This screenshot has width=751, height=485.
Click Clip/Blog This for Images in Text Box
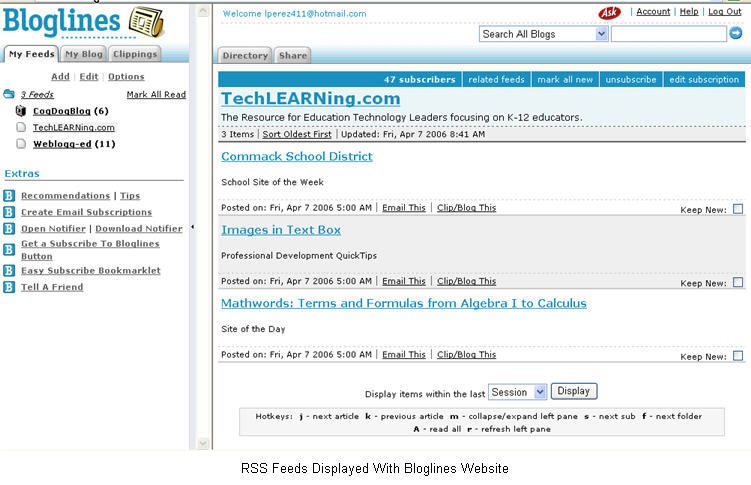click(467, 281)
